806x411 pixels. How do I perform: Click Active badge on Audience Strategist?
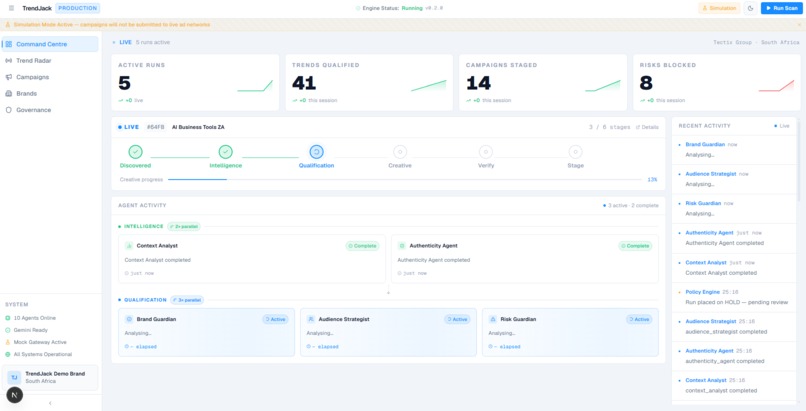click(457, 319)
